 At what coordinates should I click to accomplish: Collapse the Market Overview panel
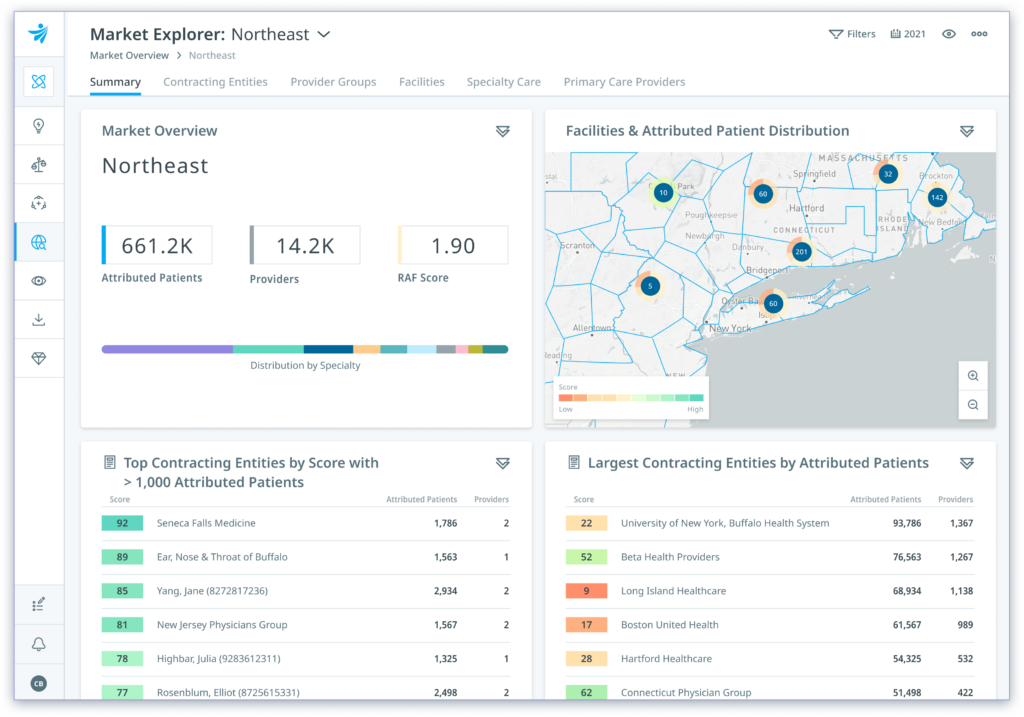503,132
